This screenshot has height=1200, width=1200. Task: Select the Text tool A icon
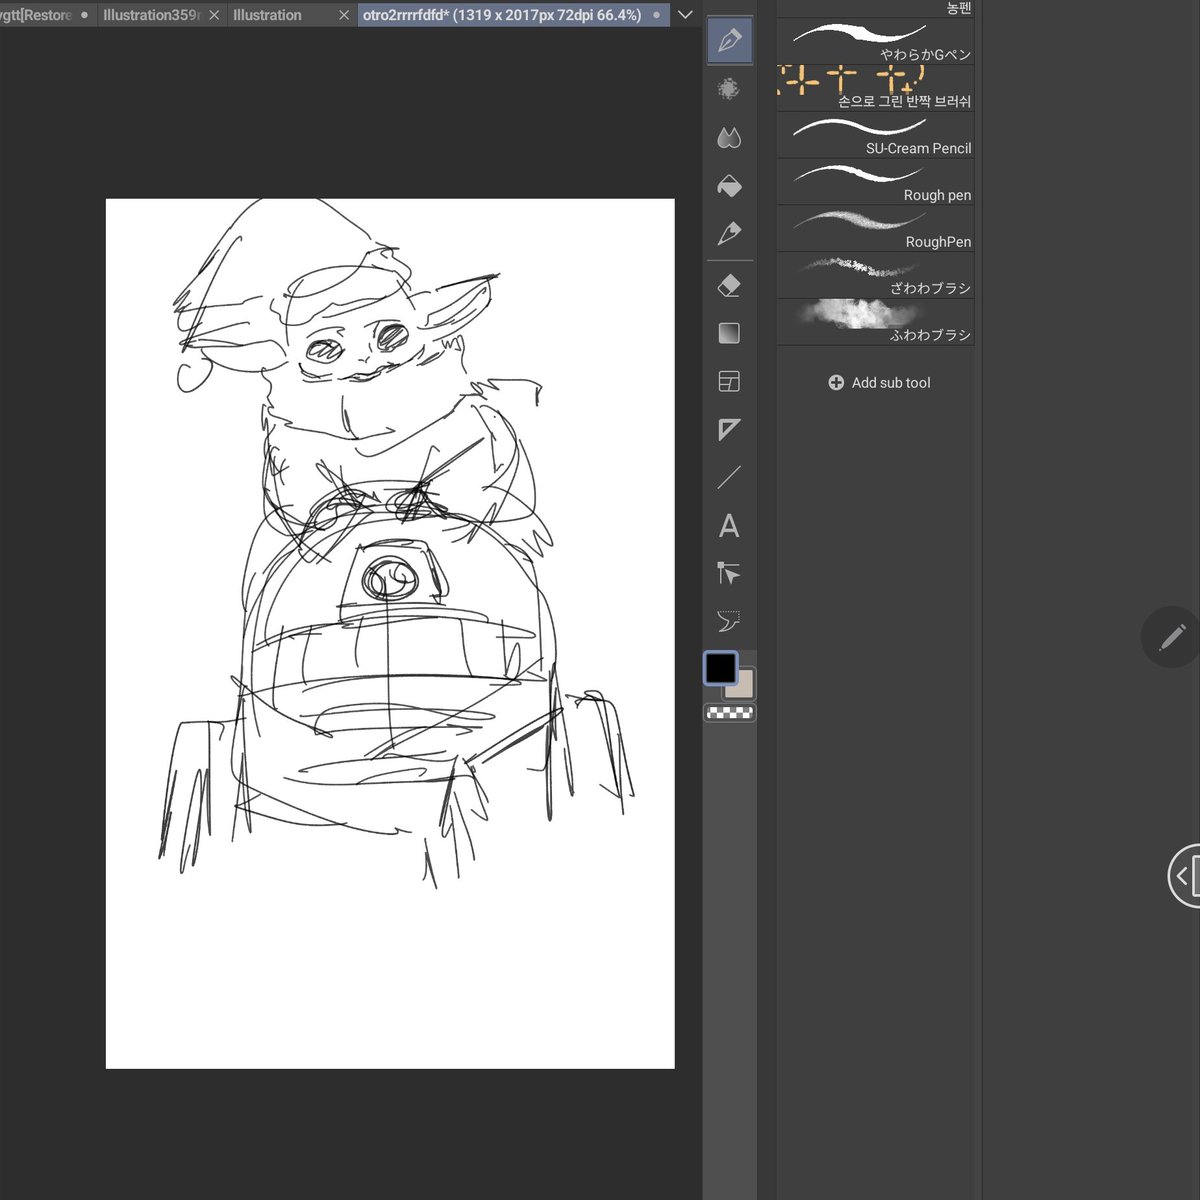729,526
